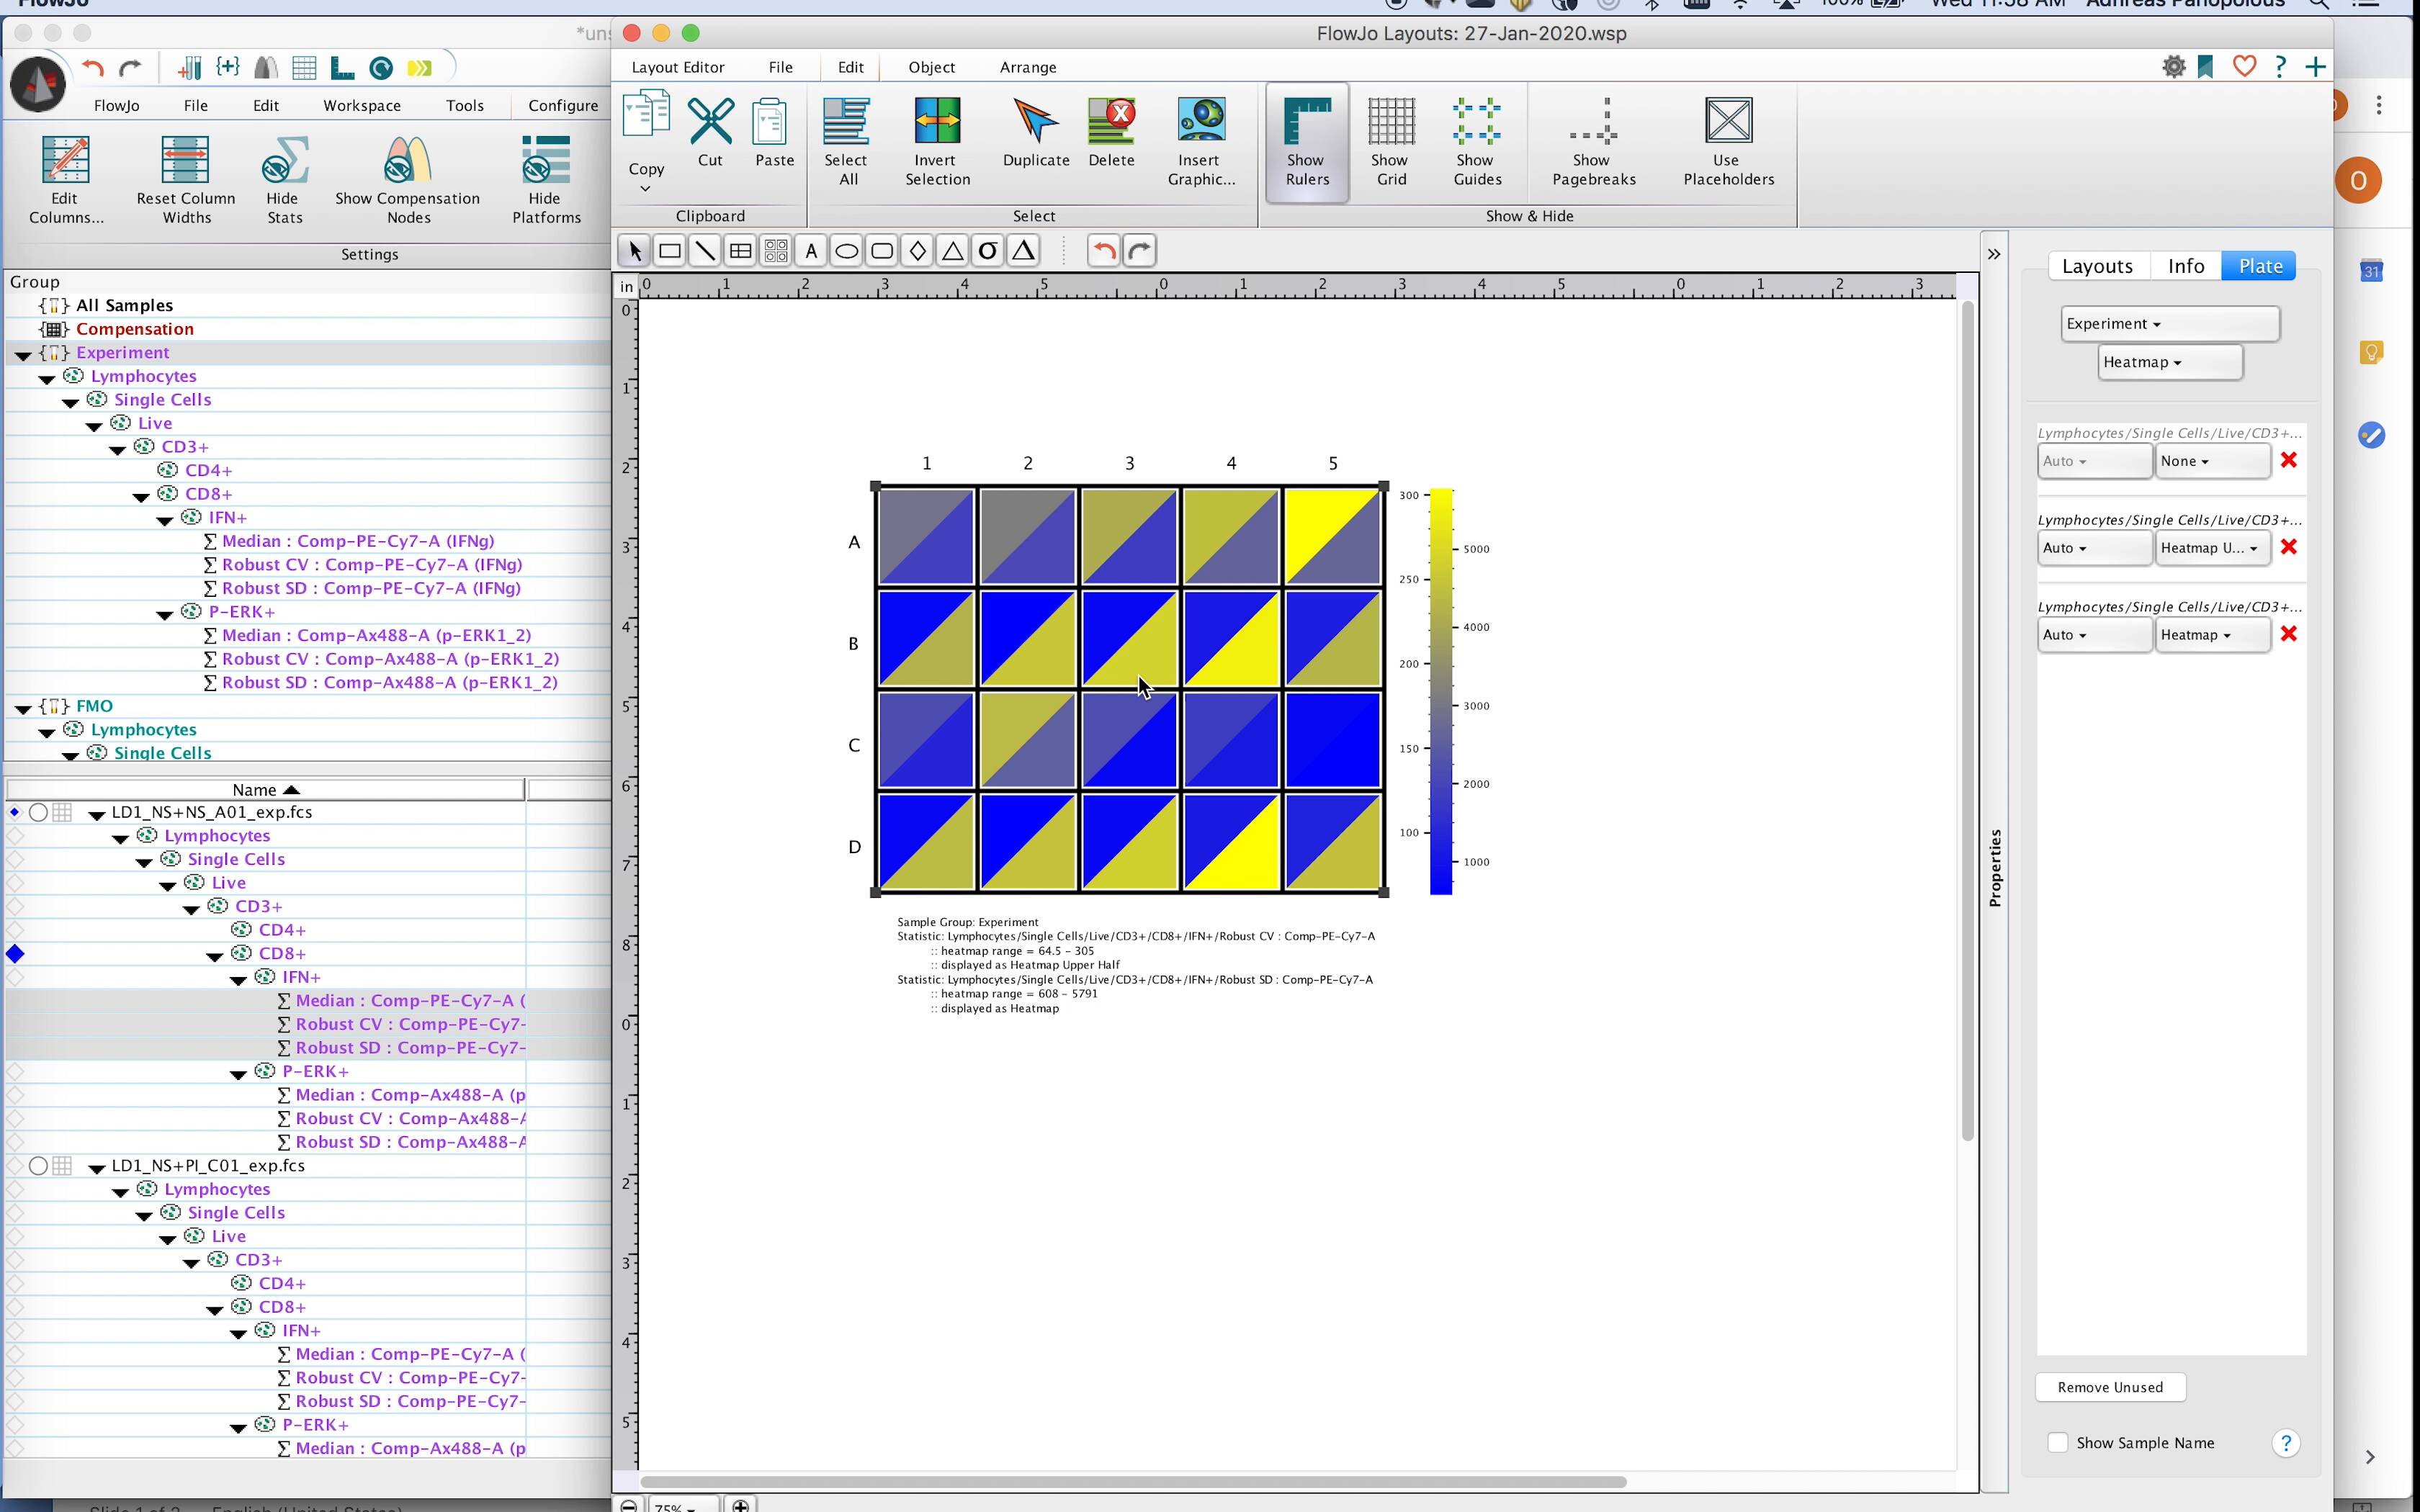The height and width of the screenshot is (1512, 2420).
Task: Select the text tool in drawing toolbar
Action: point(811,251)
